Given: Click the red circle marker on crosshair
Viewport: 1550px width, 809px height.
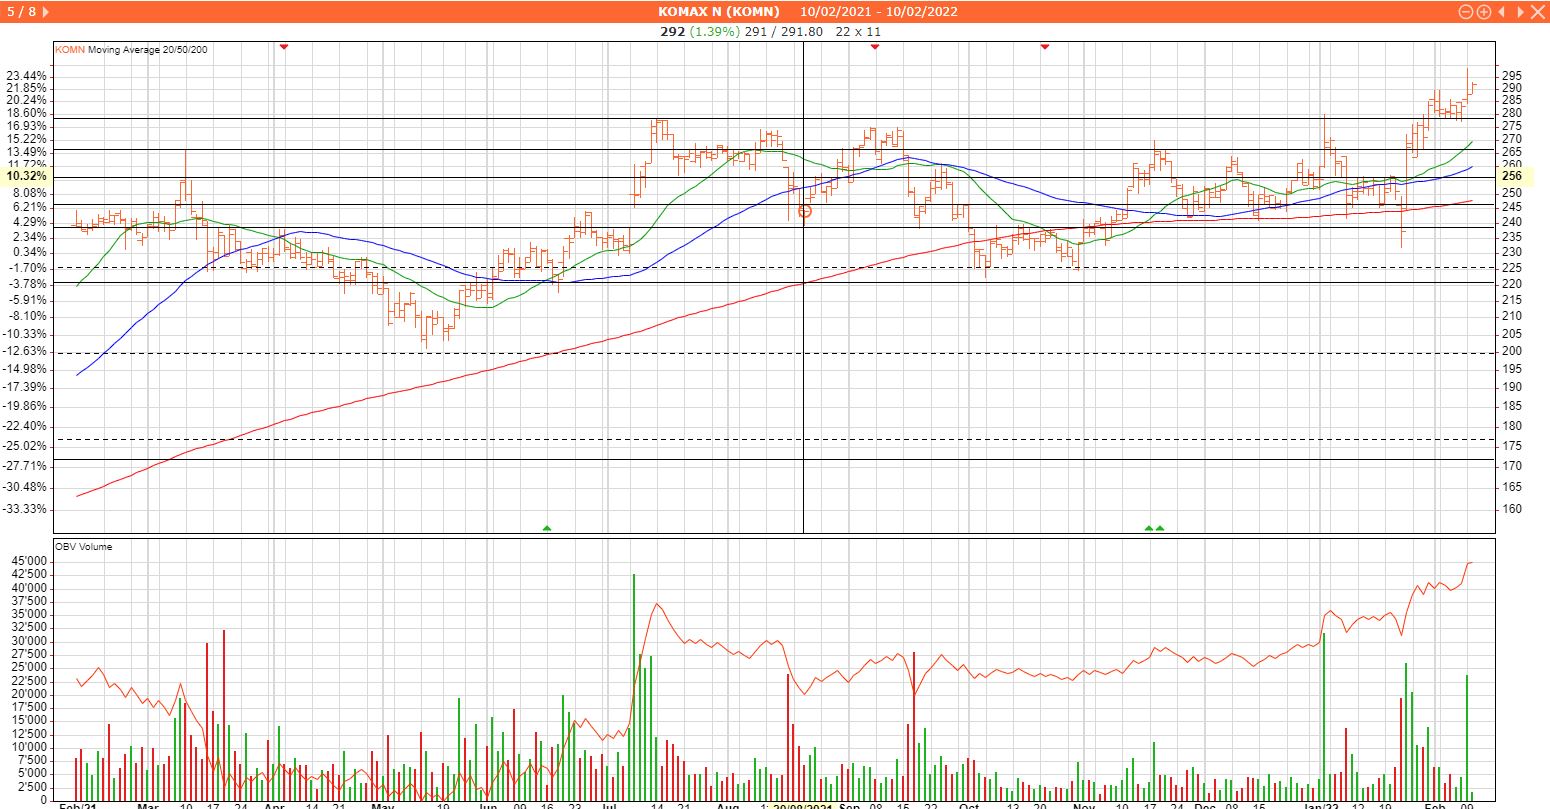Looking at the screenshot, I should pyautogui.click(x=805, y=211).
